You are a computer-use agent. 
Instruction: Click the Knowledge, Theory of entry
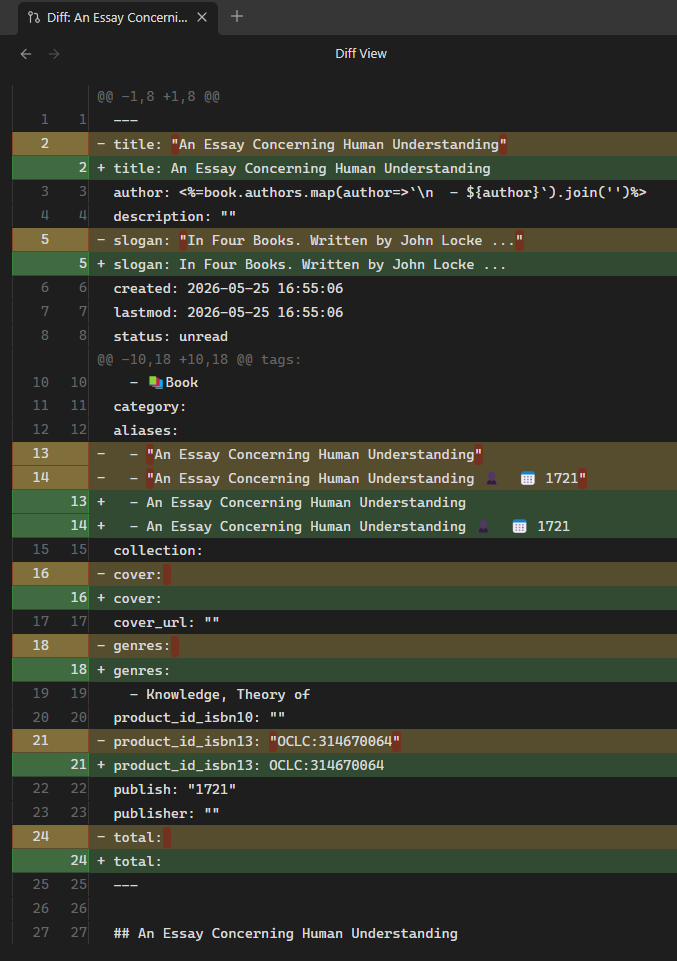[x=220, y=694]
